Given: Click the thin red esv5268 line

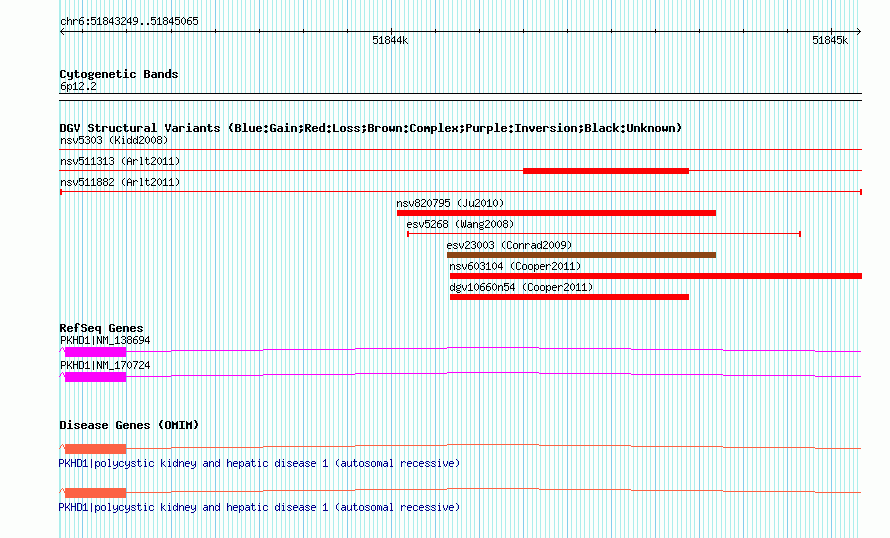Looking at the screenshot, I should [604, 234].
